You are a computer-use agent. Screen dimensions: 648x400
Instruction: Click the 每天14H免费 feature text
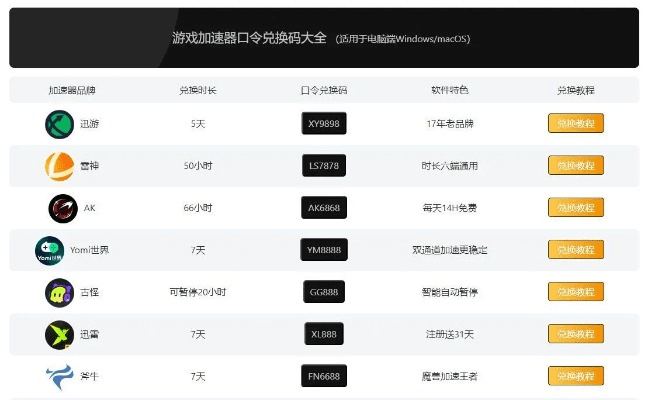tap(450, 208)
